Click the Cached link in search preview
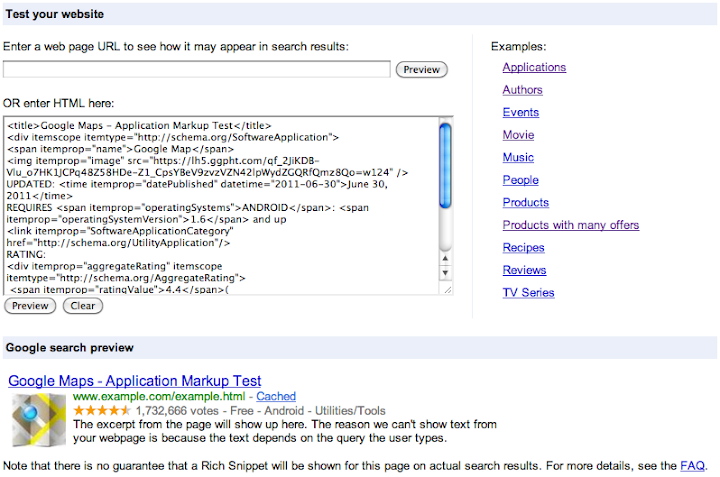 pos(276,397)
